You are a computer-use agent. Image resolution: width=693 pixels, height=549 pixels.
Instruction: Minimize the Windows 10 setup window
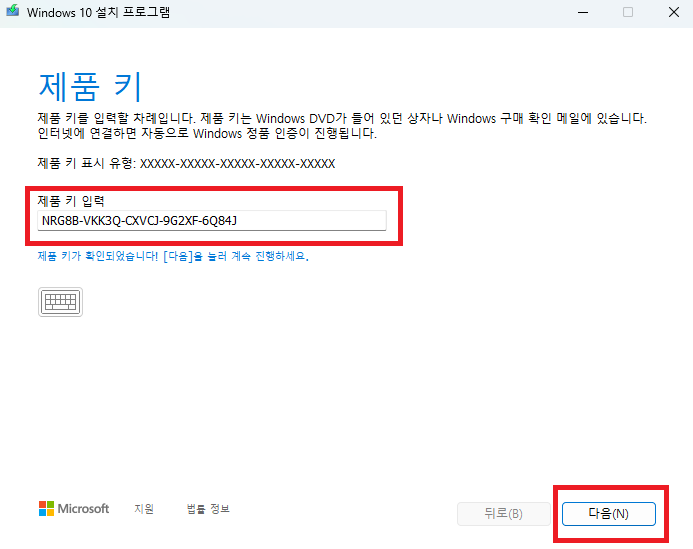[x=583, y=12]
